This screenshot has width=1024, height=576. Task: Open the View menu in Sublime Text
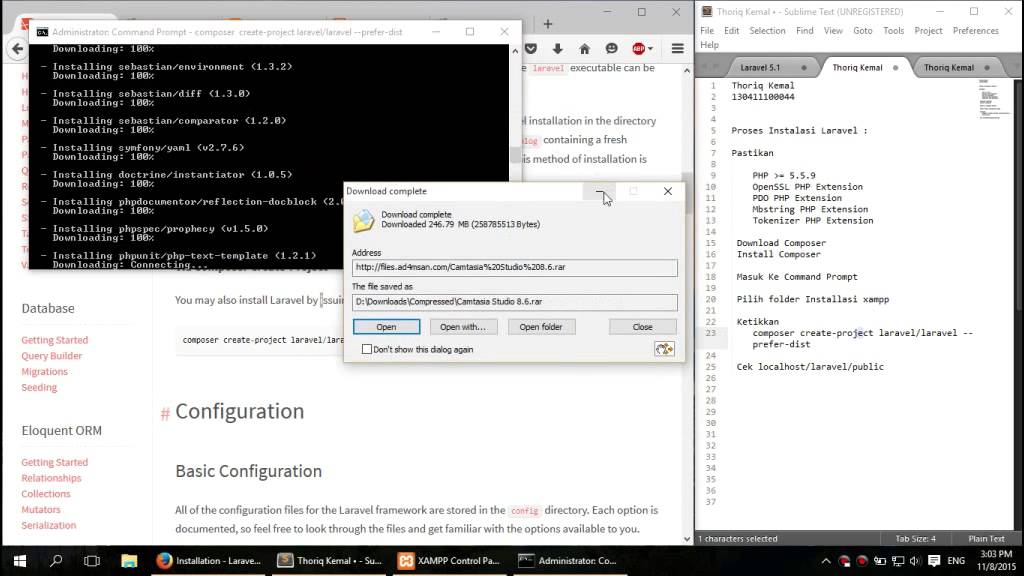pos(833,31)
